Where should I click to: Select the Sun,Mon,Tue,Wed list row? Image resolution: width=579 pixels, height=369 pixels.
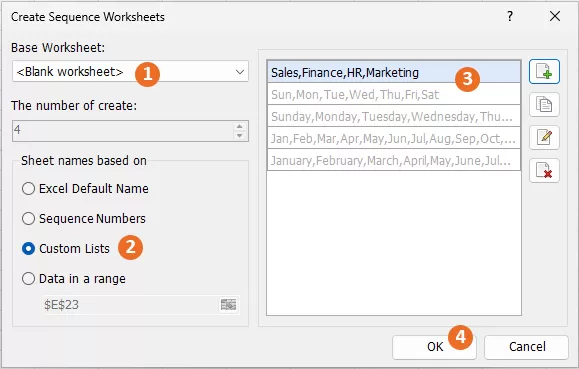[x=394, y=94]
